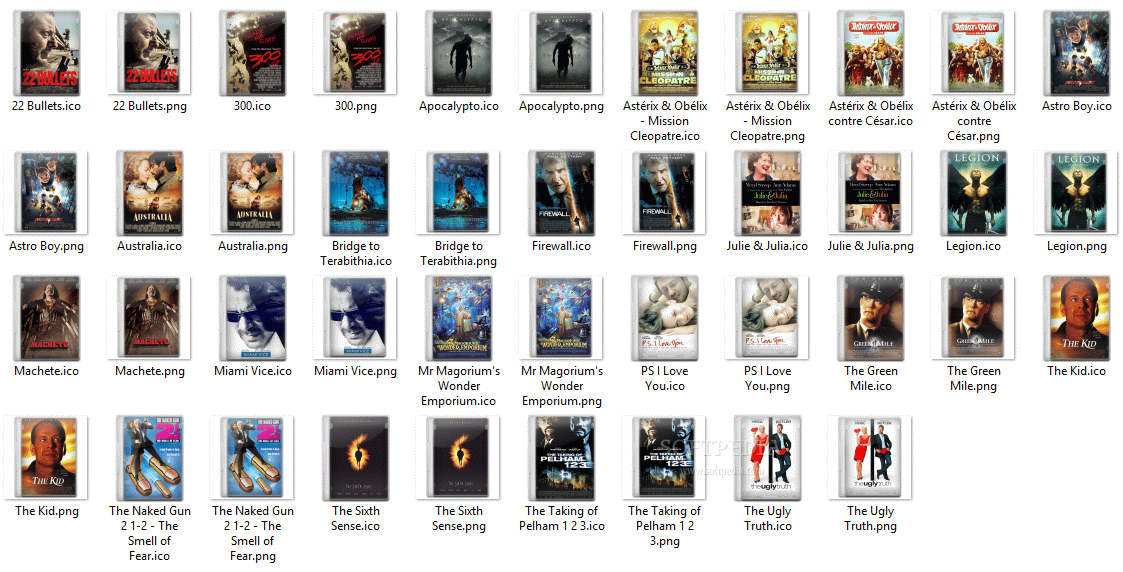
Task: Click the file name "Apocalypto.png"
Action: tap(562, 107)
